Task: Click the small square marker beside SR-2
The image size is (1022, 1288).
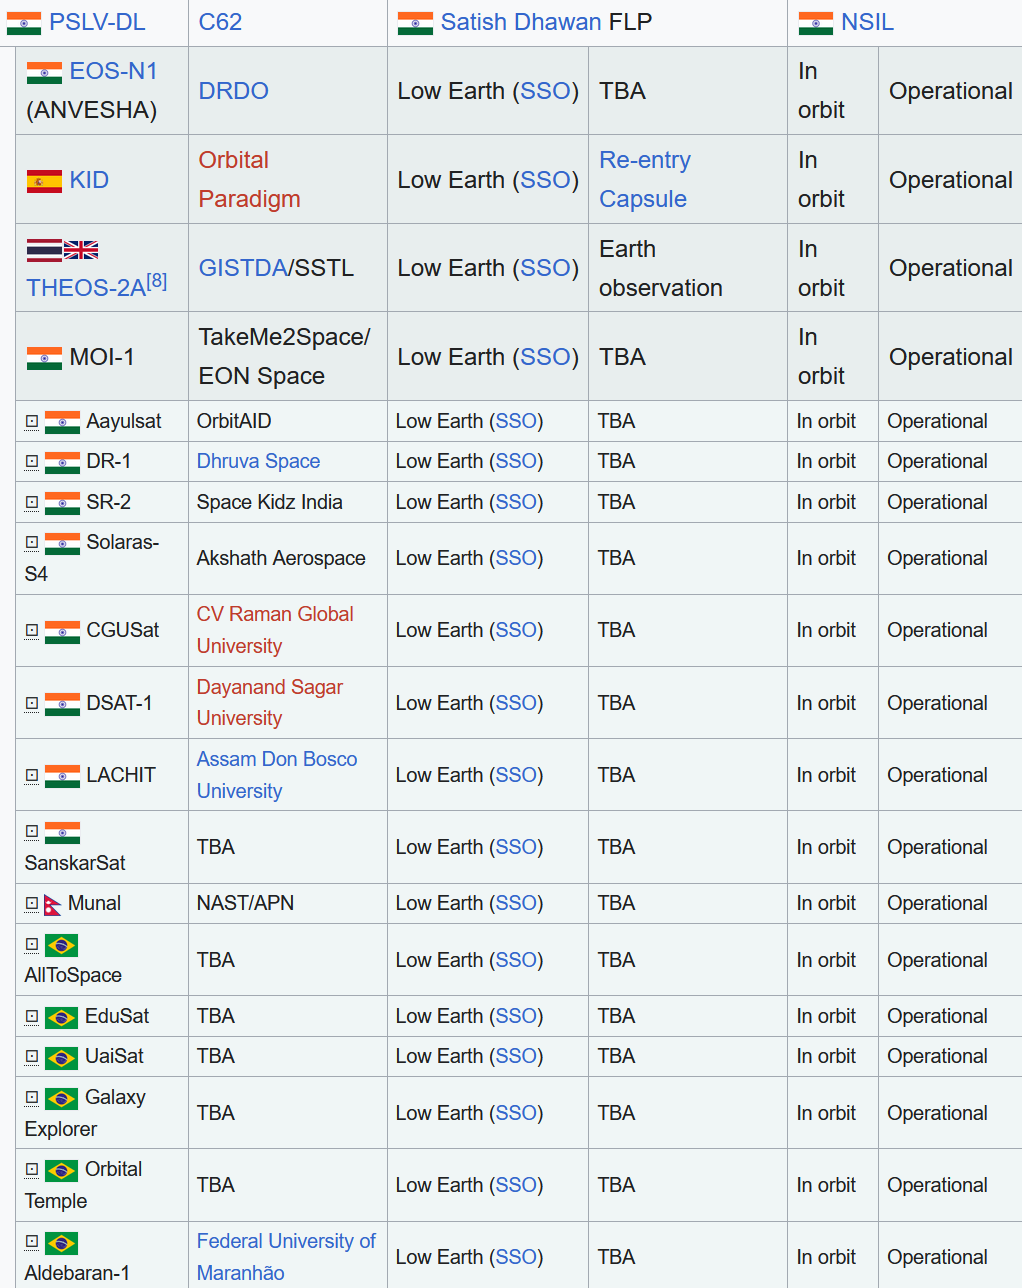Action: click(32, 503)
